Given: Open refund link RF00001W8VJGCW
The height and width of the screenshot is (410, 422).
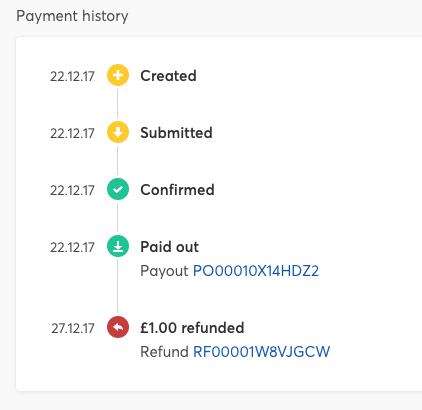Looking at the screenshot, I should [x=261, y=352].
